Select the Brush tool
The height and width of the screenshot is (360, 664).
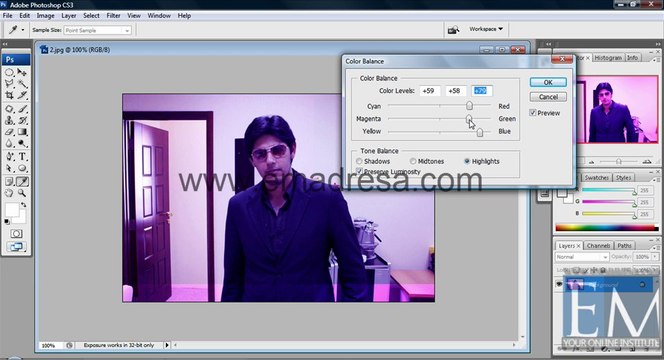pos(22,109)
